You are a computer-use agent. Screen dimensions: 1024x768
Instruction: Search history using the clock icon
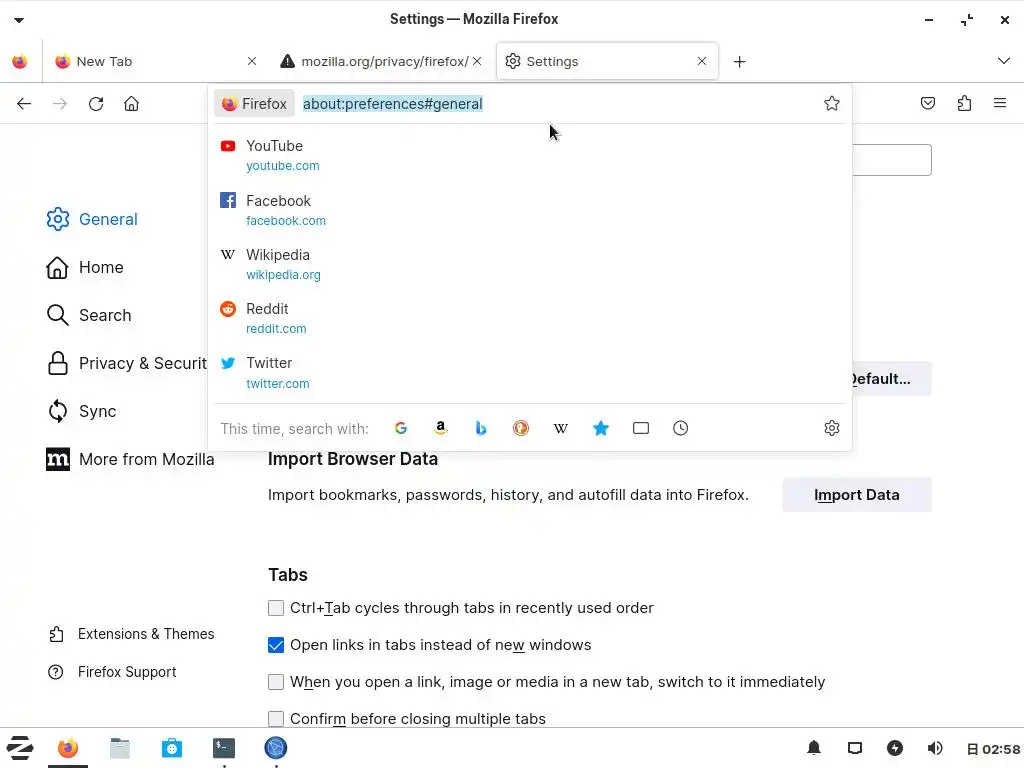[x=680, y=428]
